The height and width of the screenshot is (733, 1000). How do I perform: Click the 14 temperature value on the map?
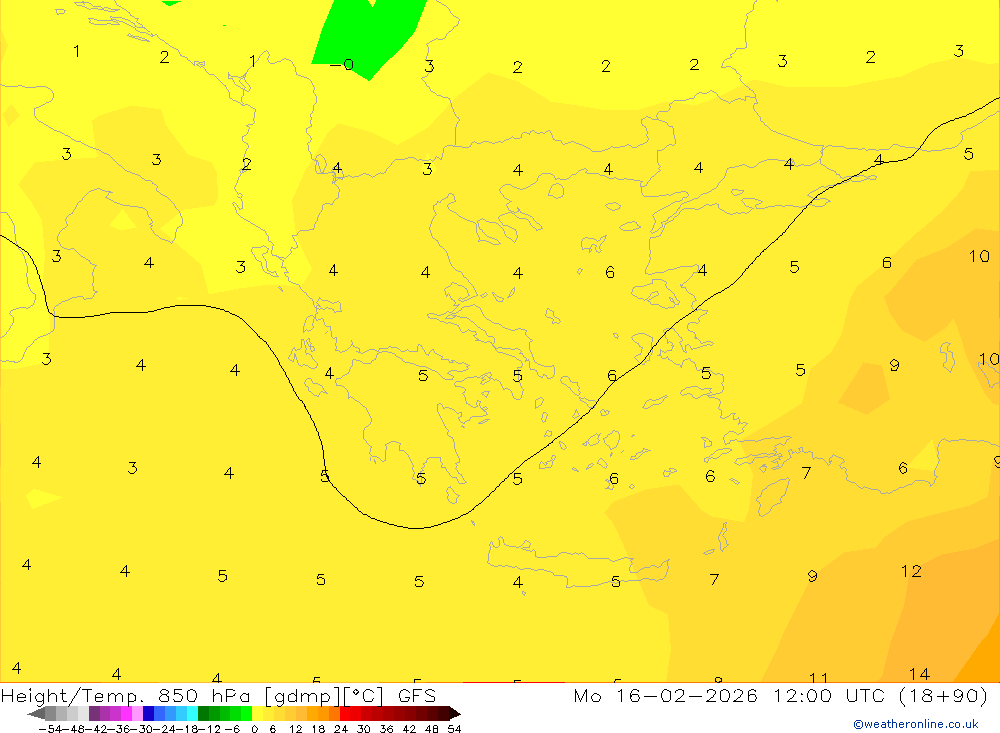[919, 674]
